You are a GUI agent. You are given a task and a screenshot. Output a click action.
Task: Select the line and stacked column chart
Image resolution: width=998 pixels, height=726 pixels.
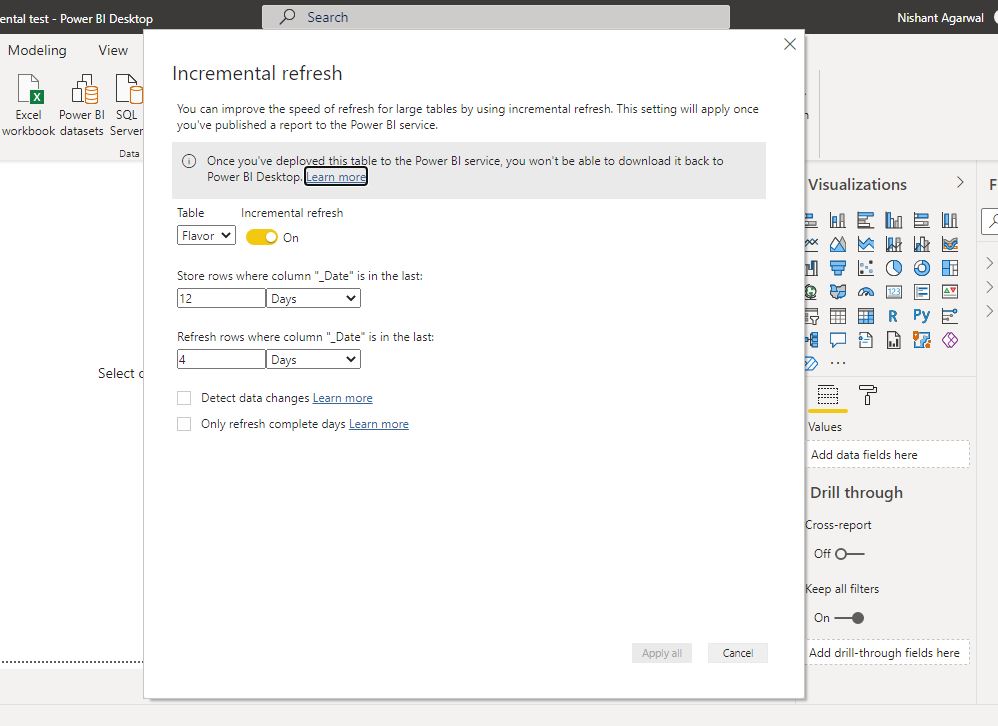click(894, 244)
